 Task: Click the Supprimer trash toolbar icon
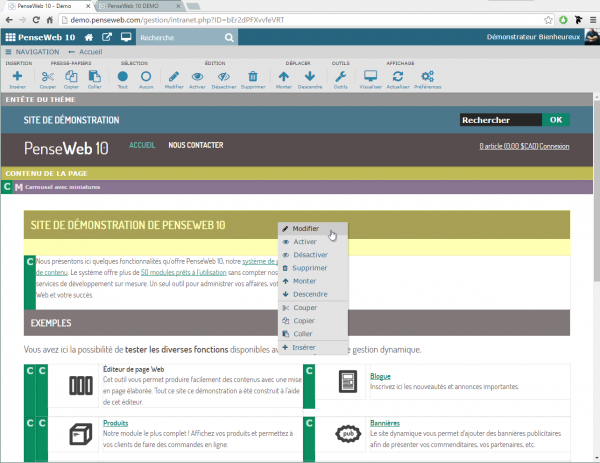click(253, 76)
